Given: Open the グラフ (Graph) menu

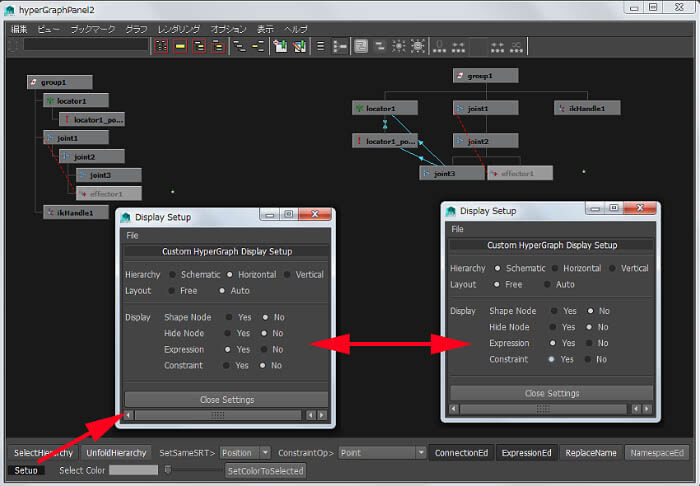Looking at the screenshot, I should (136, 29).
